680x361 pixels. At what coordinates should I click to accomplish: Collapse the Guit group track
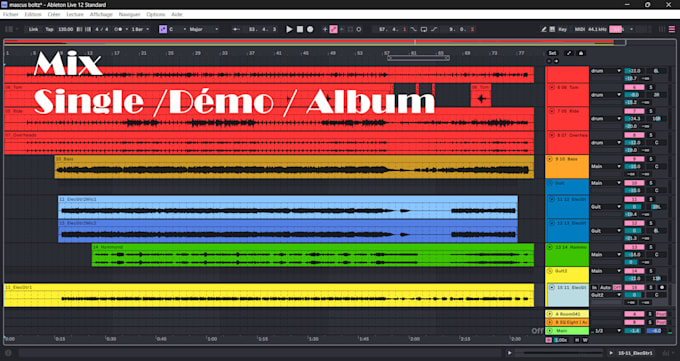pyautogui.click(x=549, y=183)
